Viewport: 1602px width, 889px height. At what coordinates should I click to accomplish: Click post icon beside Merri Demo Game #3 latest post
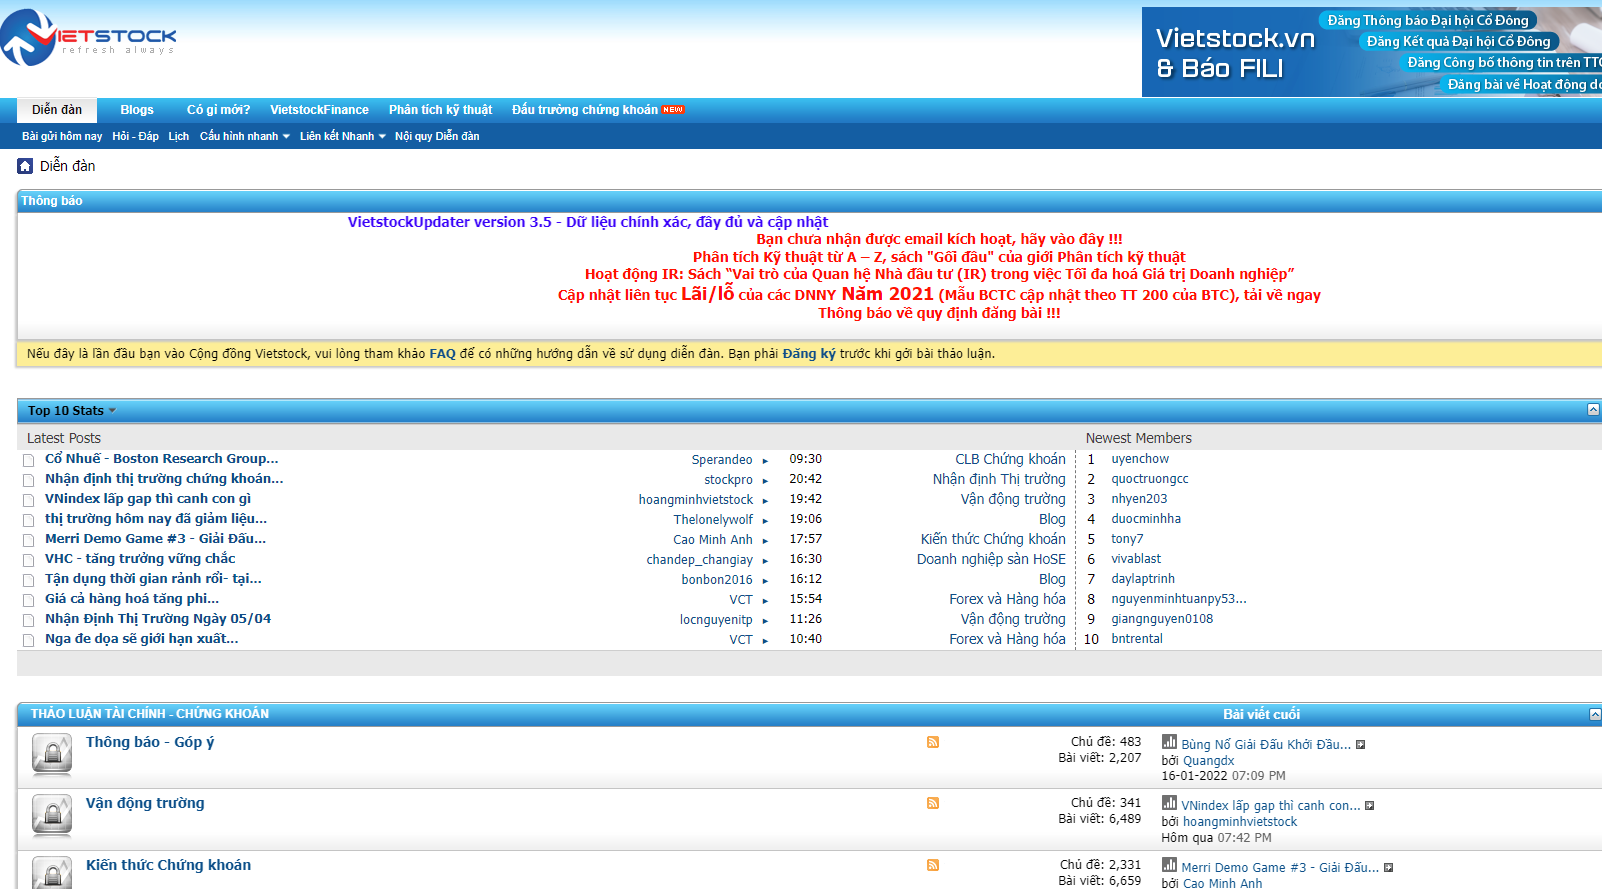point(29,540)
